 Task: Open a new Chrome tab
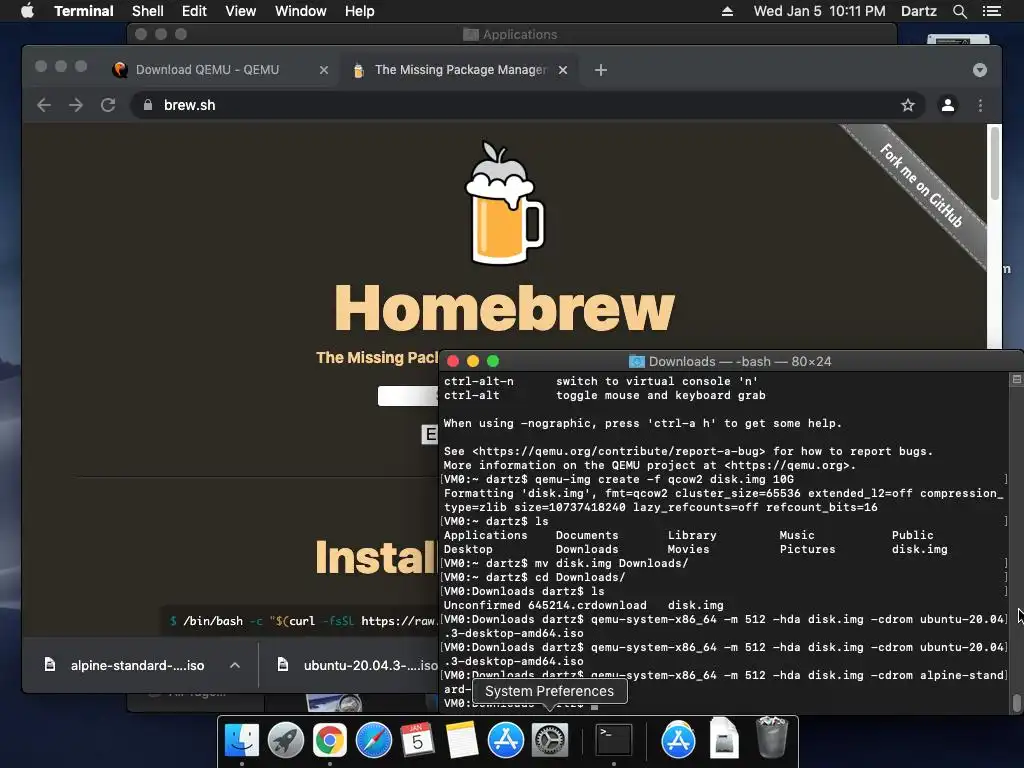(601, 70)
